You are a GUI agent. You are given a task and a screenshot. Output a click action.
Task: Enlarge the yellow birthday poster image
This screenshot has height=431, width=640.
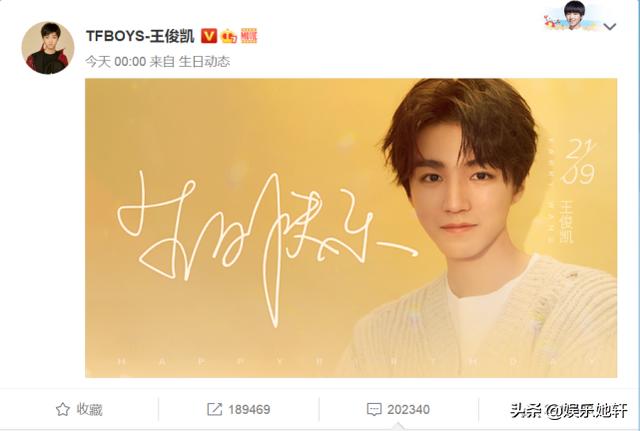click(x=351, y=228)
